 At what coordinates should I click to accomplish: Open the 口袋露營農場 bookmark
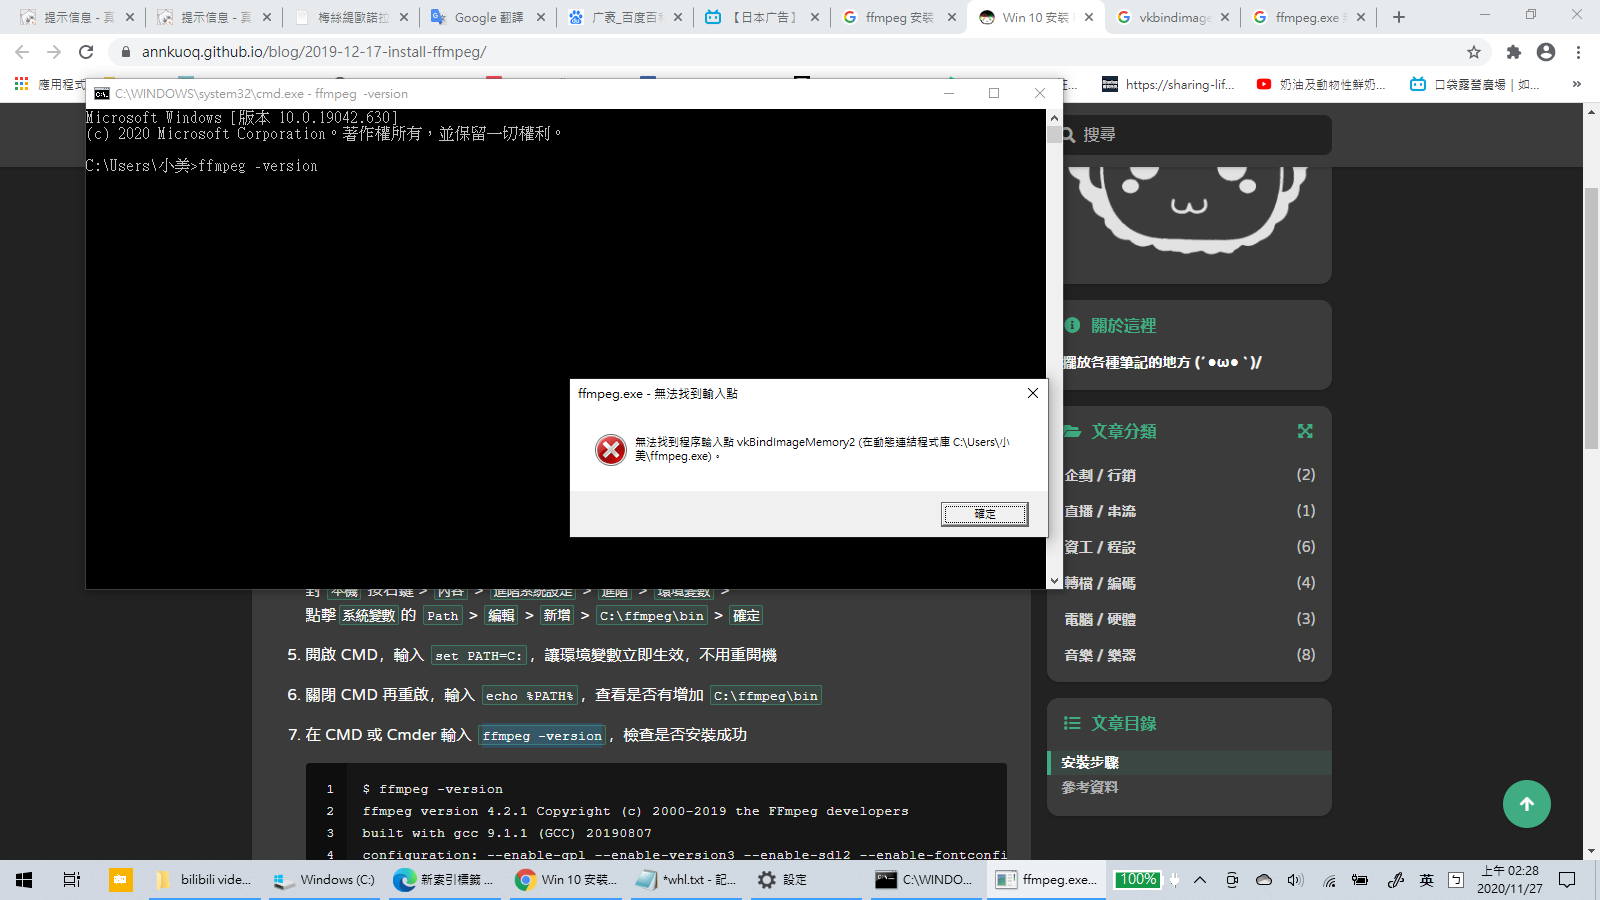1474,84
